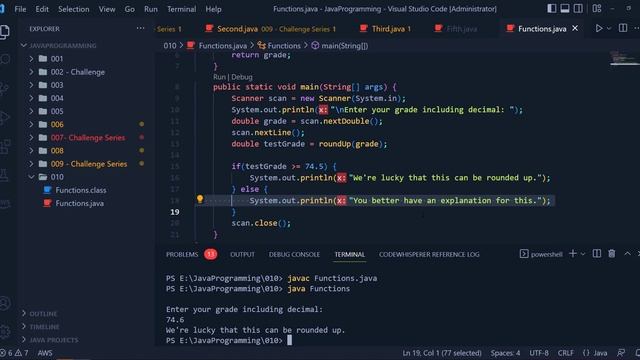Click Functions class breadcrumb

tap(279, 46)
